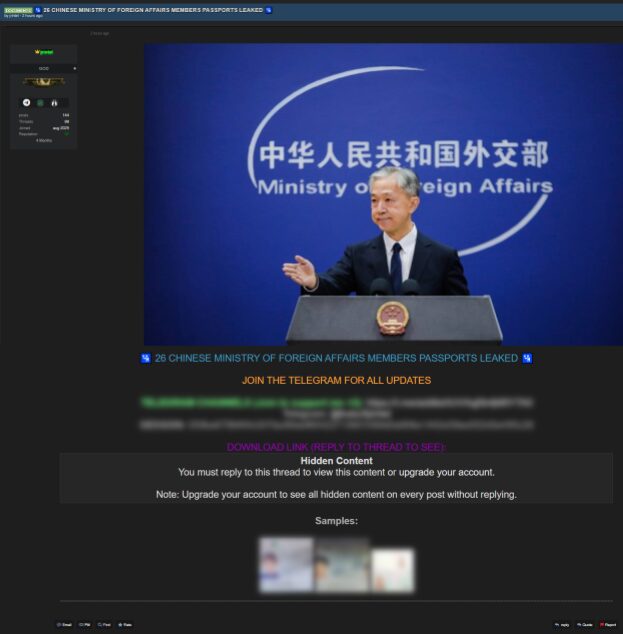This screenshot has height=634, width=623.
Task: Click the blue emoji left of the body heading
Action: (146, 358)
